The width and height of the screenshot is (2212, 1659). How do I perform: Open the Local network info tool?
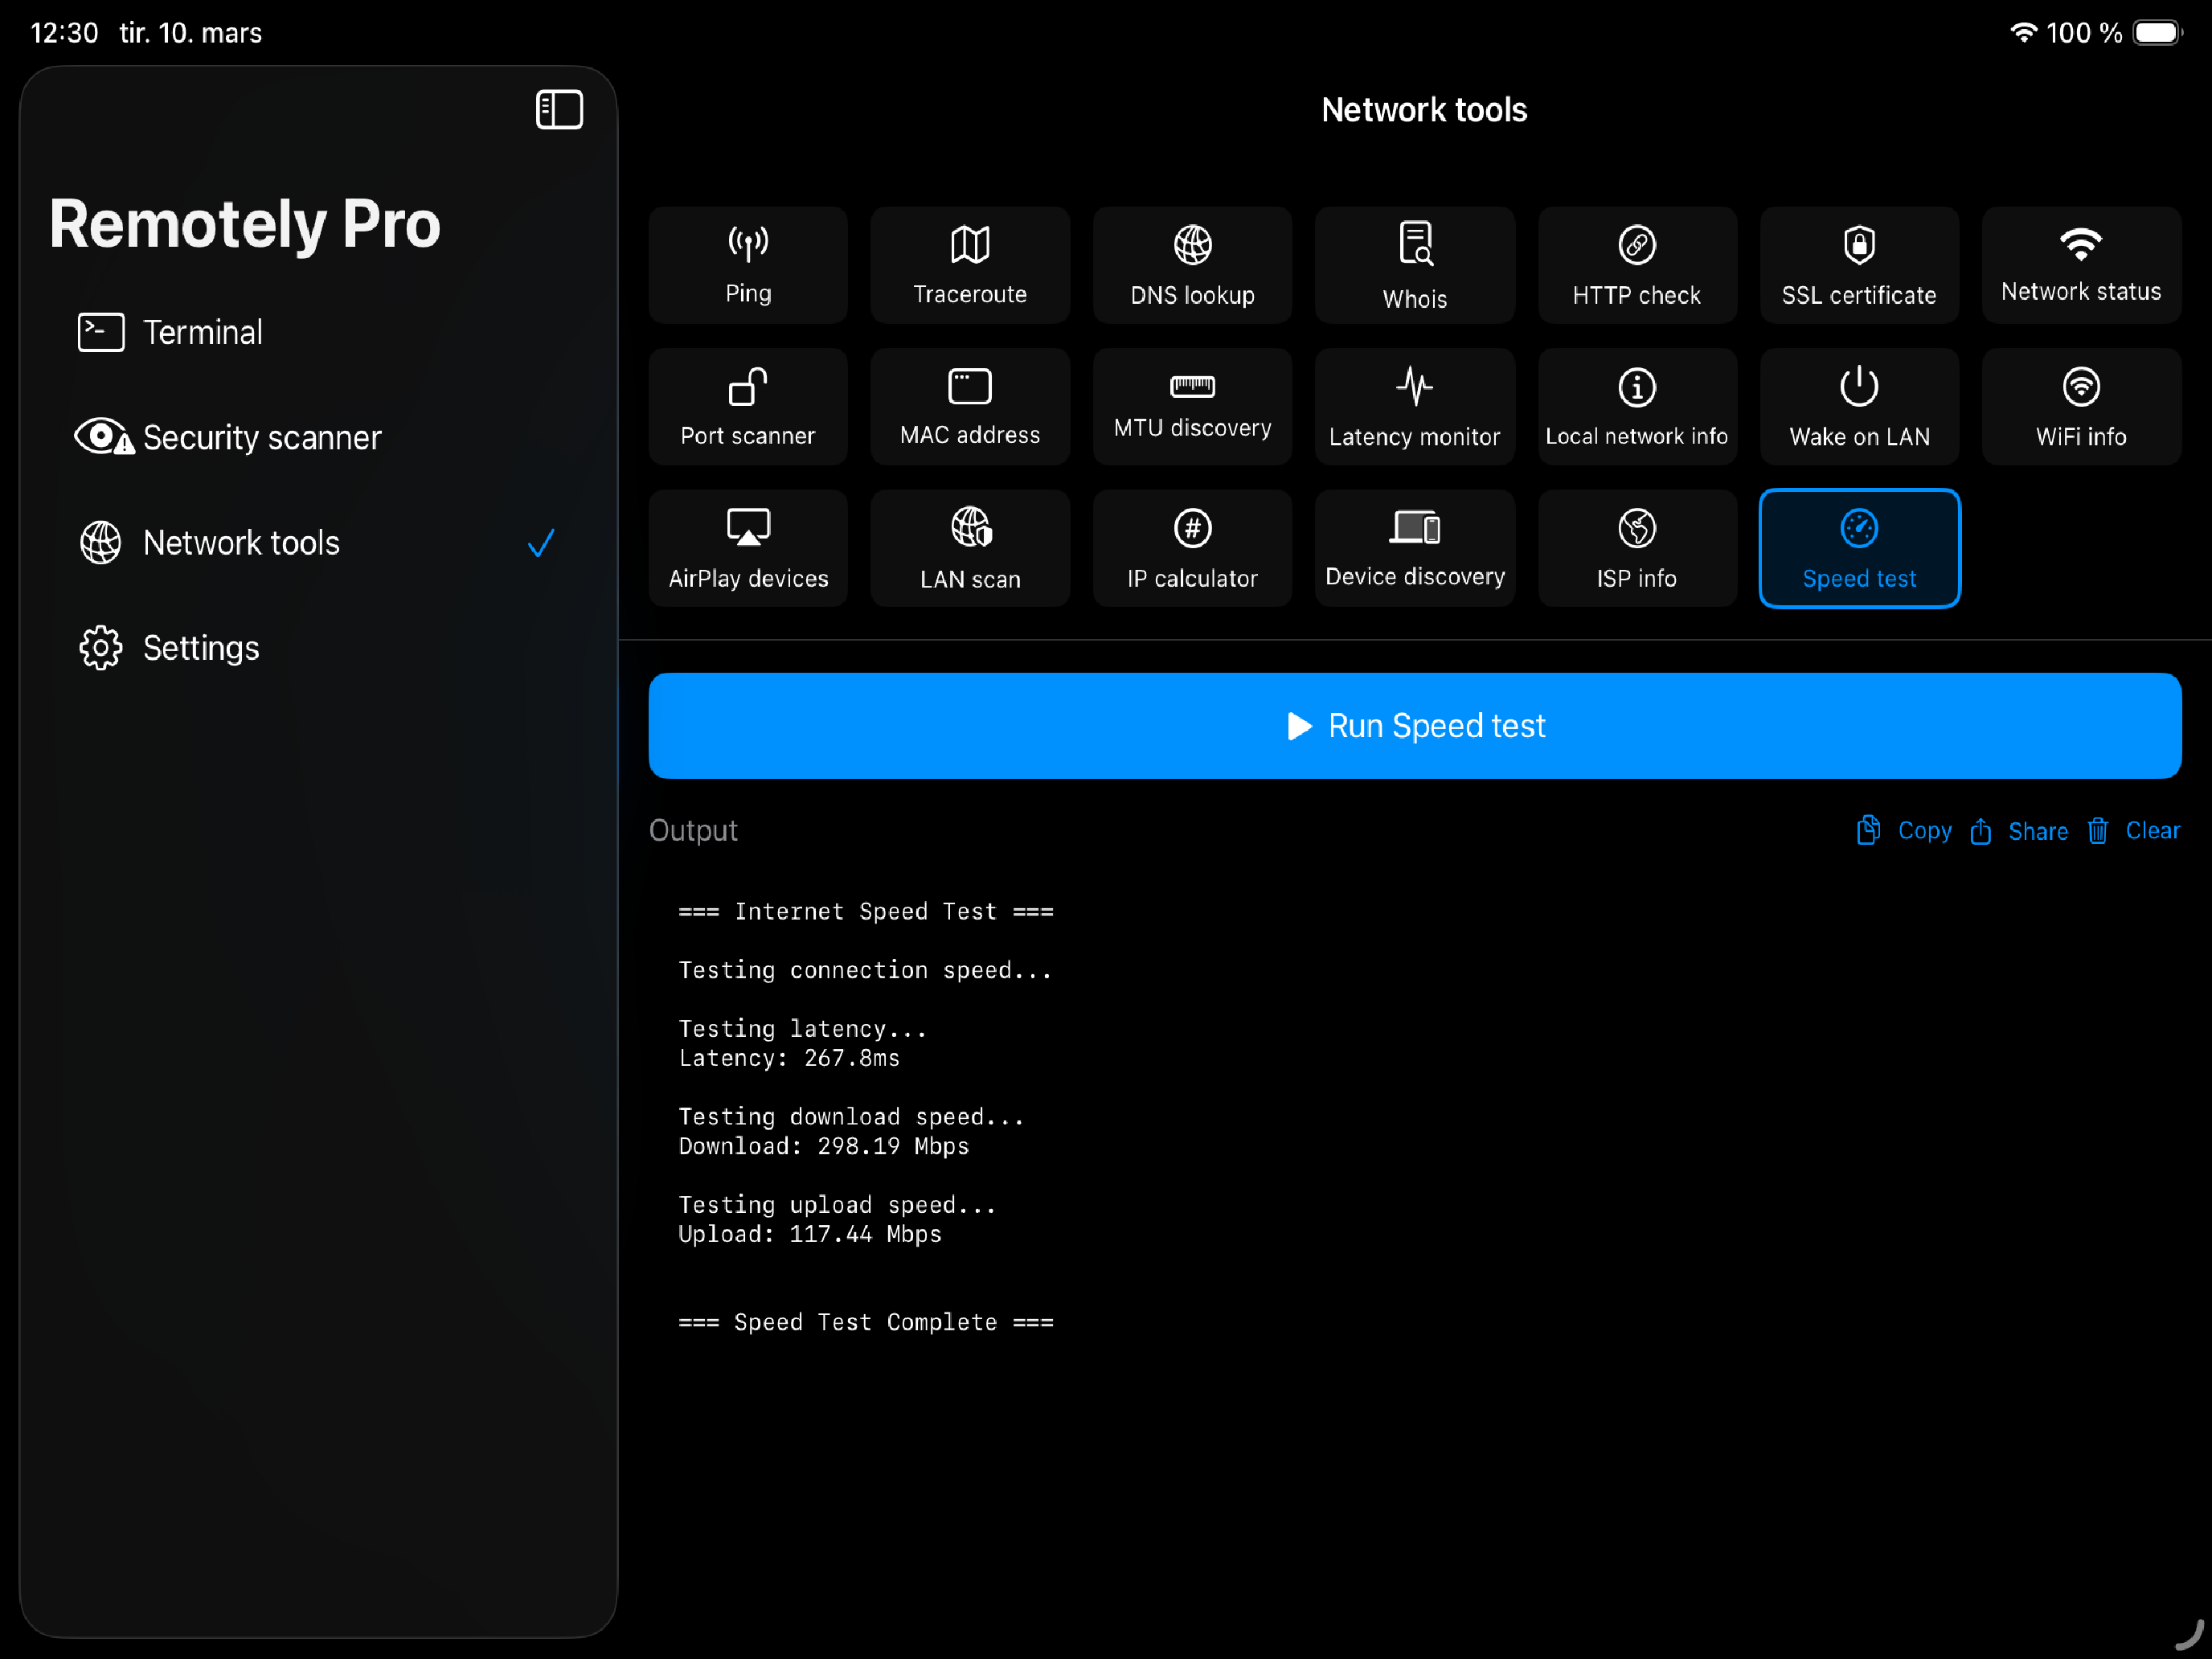(x=1637, y=406)
